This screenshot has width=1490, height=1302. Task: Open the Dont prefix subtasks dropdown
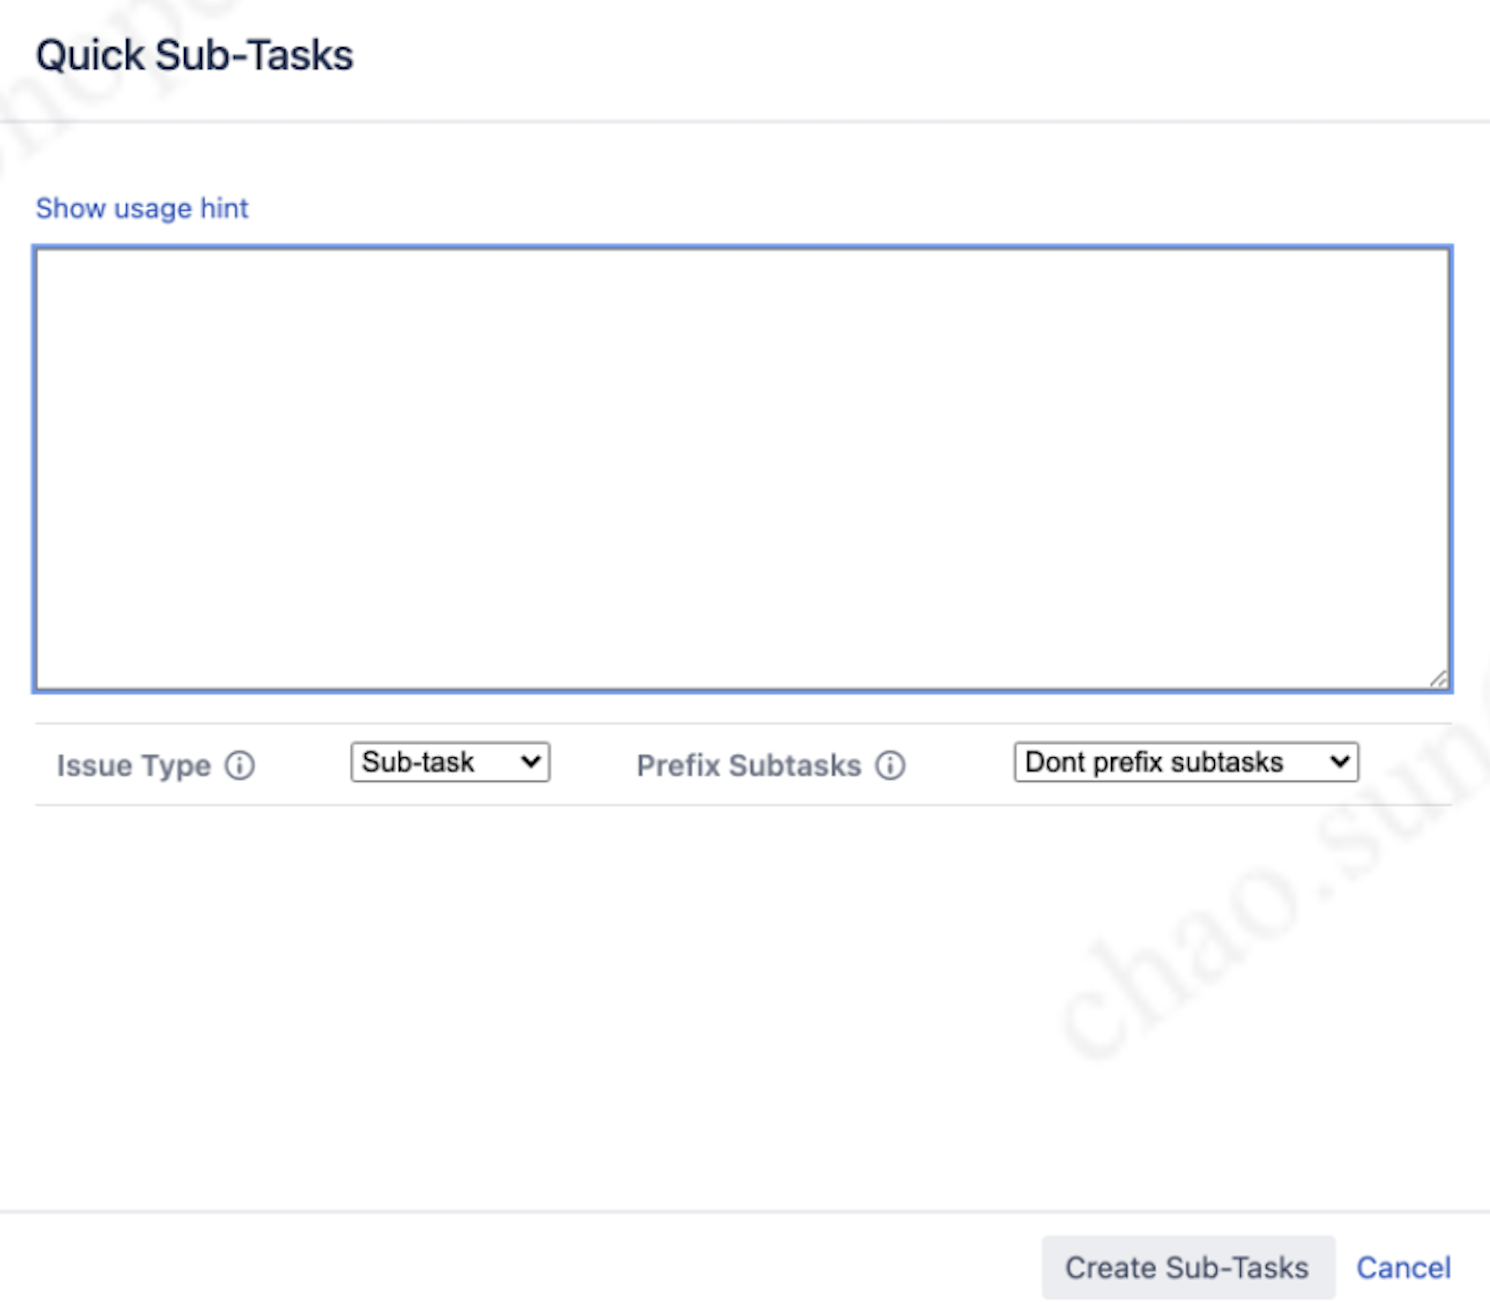point(1186,762)
